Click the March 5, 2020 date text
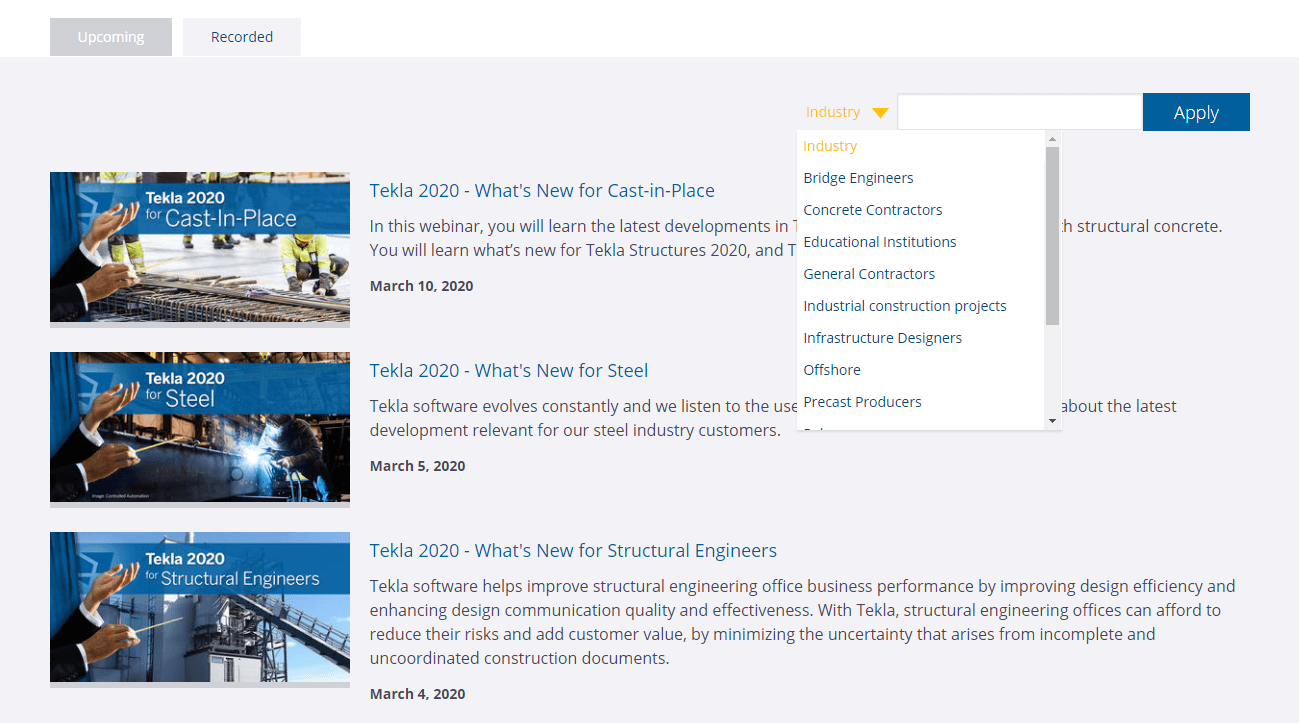The width and height of the screenshot is (1299, 723). pos(417,466)
